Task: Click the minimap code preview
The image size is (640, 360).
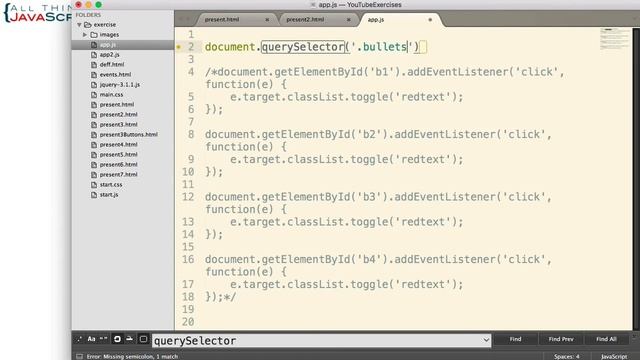Action: [x=615, y=39]
